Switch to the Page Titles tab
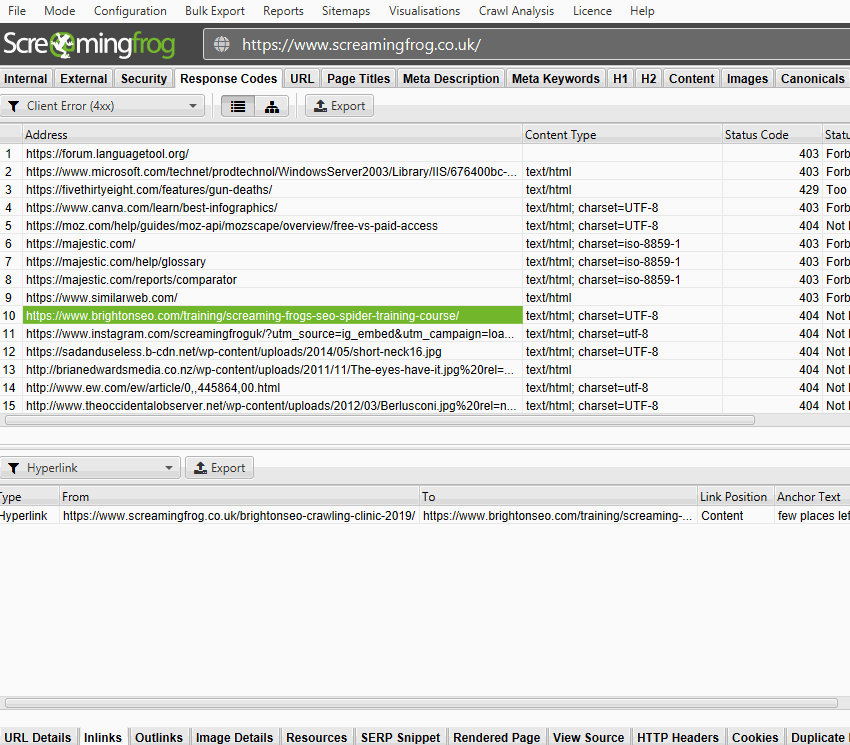The image size is (850, 745). click(x=358, y=79)
